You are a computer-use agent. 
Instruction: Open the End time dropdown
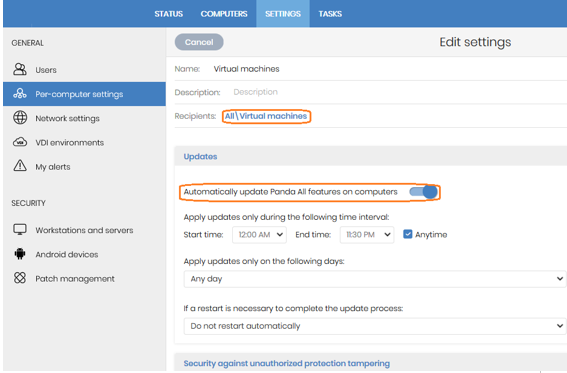point(367,235)
